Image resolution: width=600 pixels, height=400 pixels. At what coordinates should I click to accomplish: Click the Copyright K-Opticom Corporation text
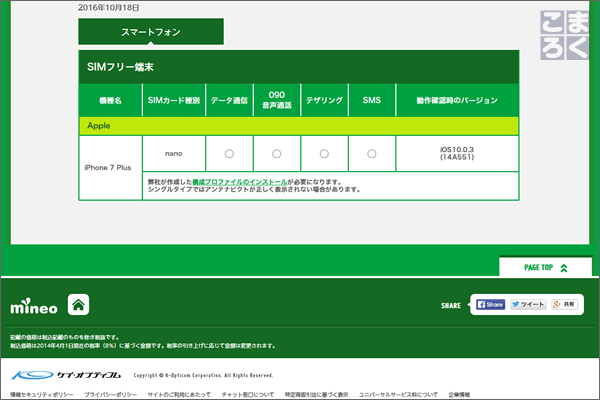pyautogui.click(x=203, y=376)
